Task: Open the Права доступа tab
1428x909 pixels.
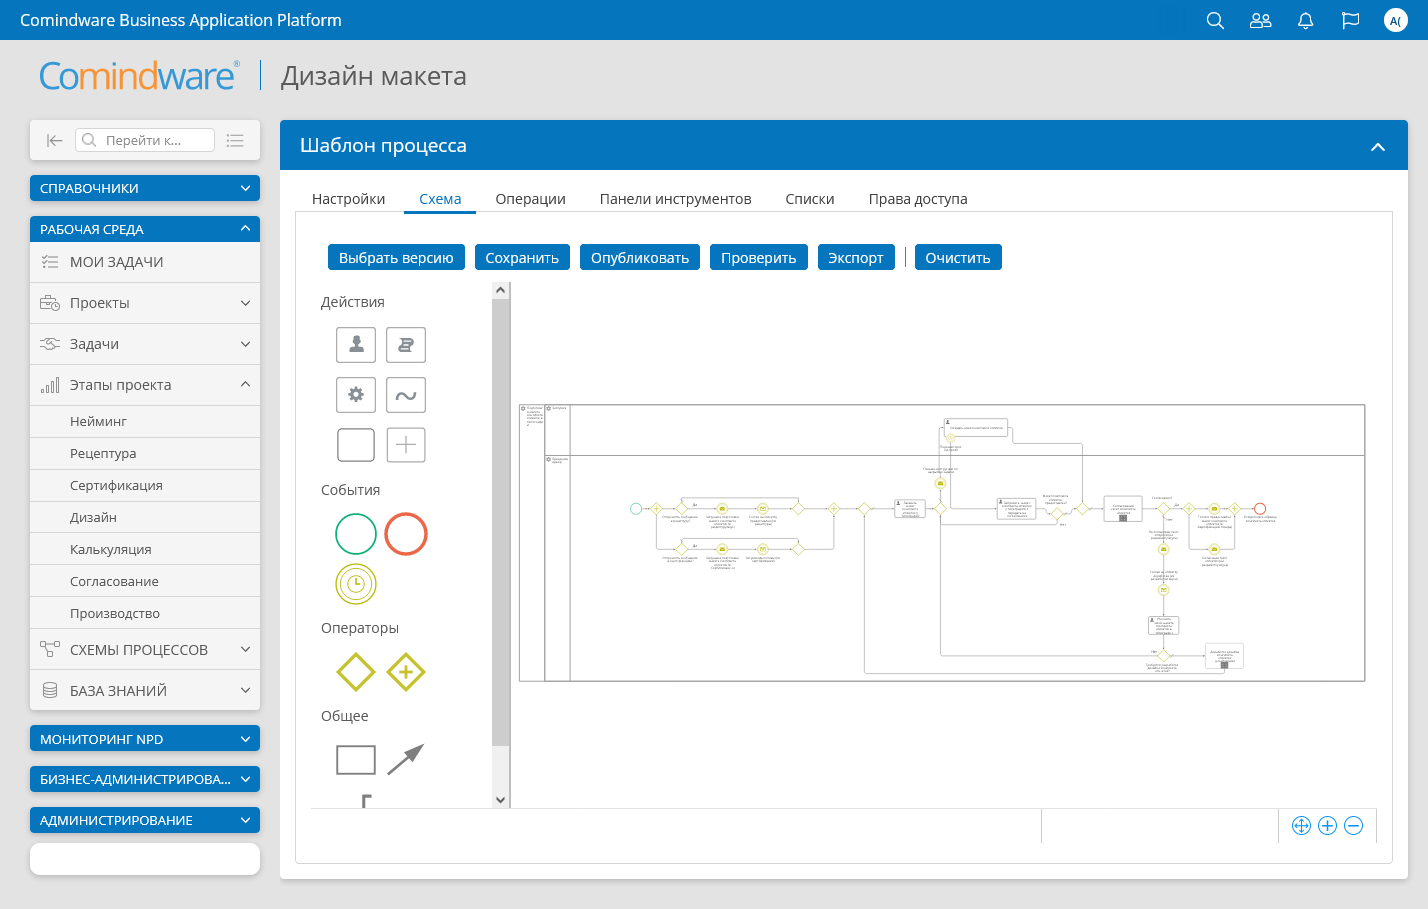Action: 918,199
